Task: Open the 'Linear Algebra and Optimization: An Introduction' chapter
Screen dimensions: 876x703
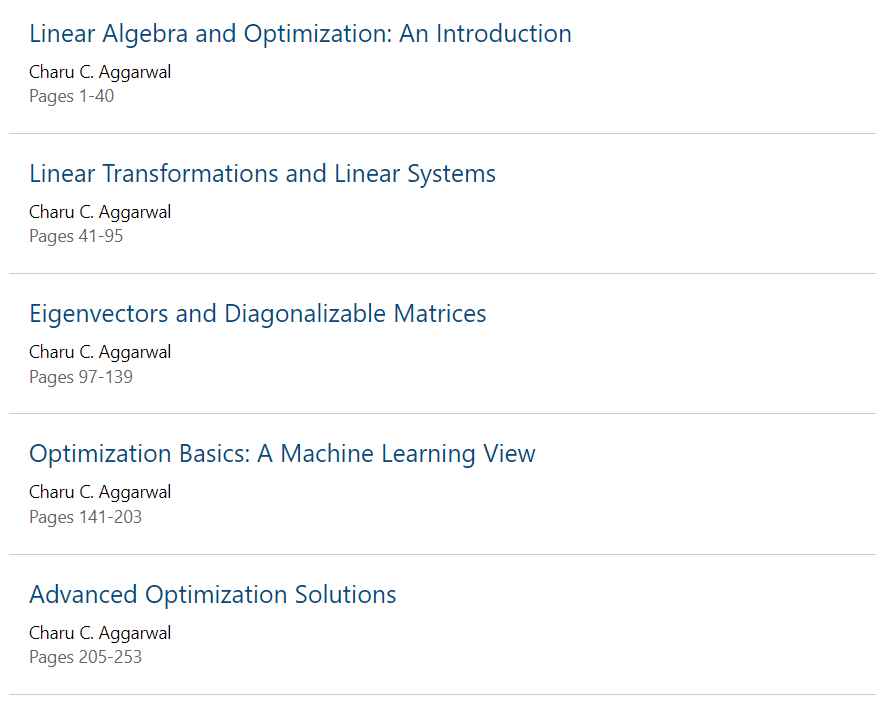Action: [300, 34]
